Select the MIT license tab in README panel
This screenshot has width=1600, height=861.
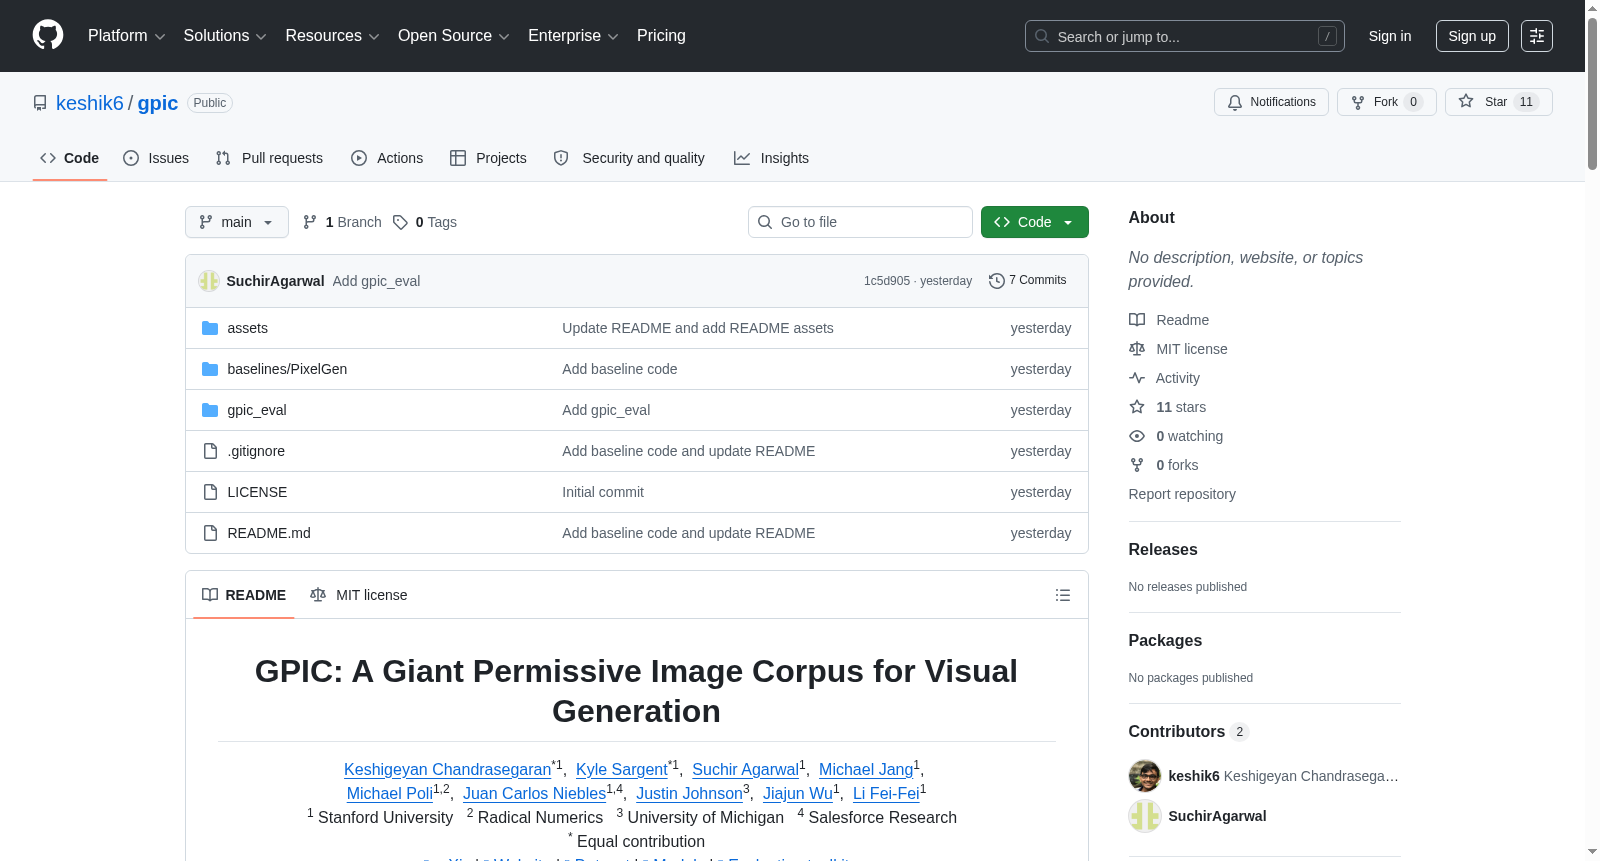tap(359, 595)
